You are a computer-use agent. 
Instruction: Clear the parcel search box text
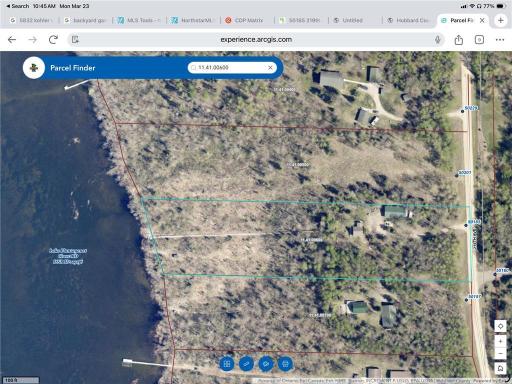270,68
